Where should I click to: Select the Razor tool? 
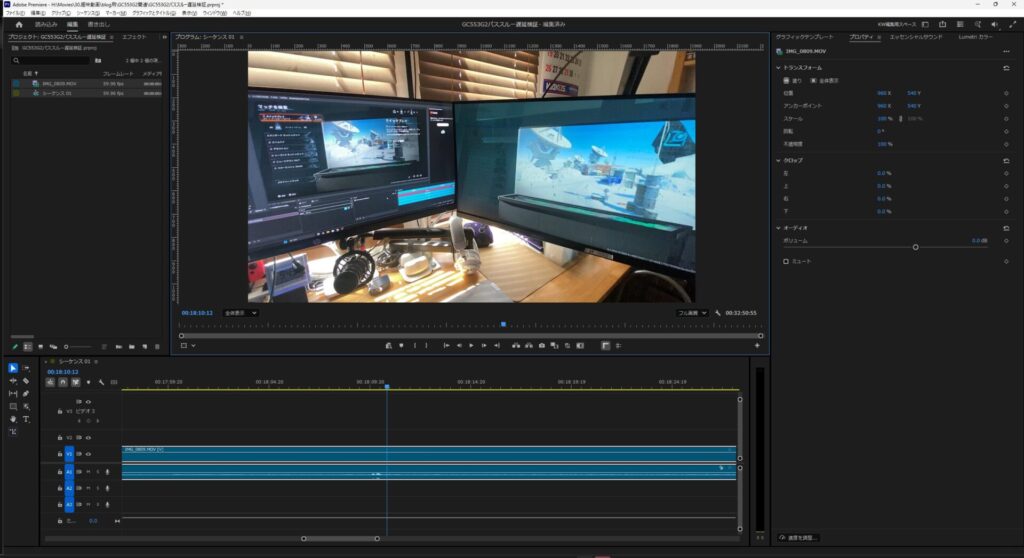(26, 381)
